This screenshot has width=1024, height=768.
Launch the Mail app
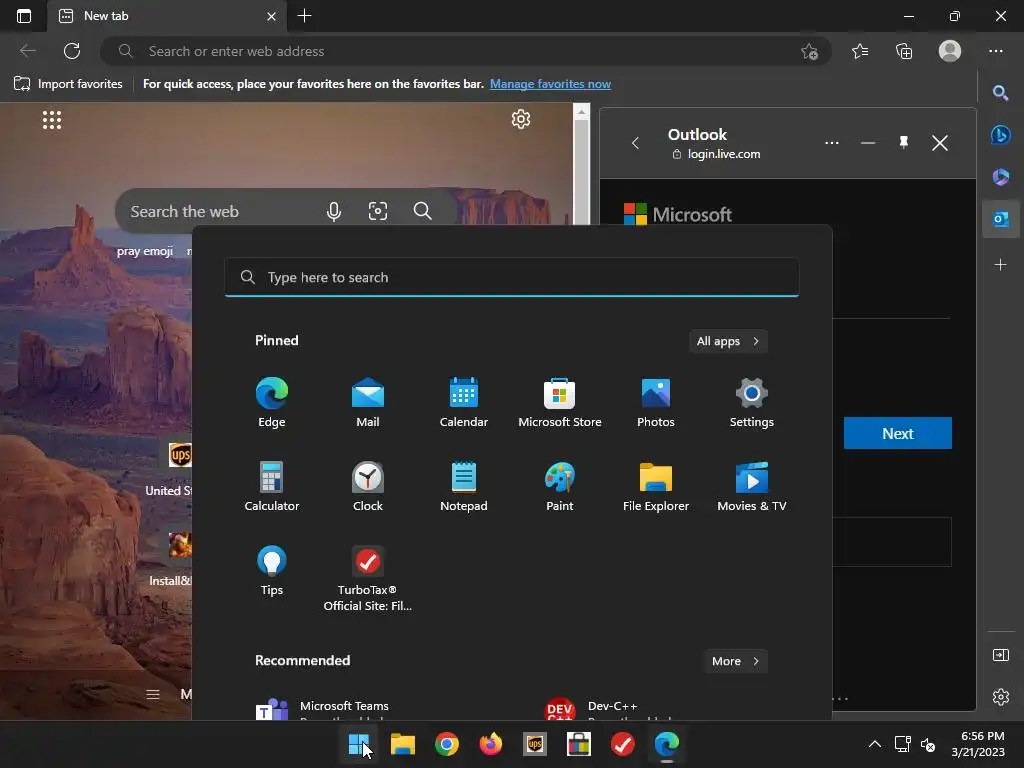pos(368,402)
